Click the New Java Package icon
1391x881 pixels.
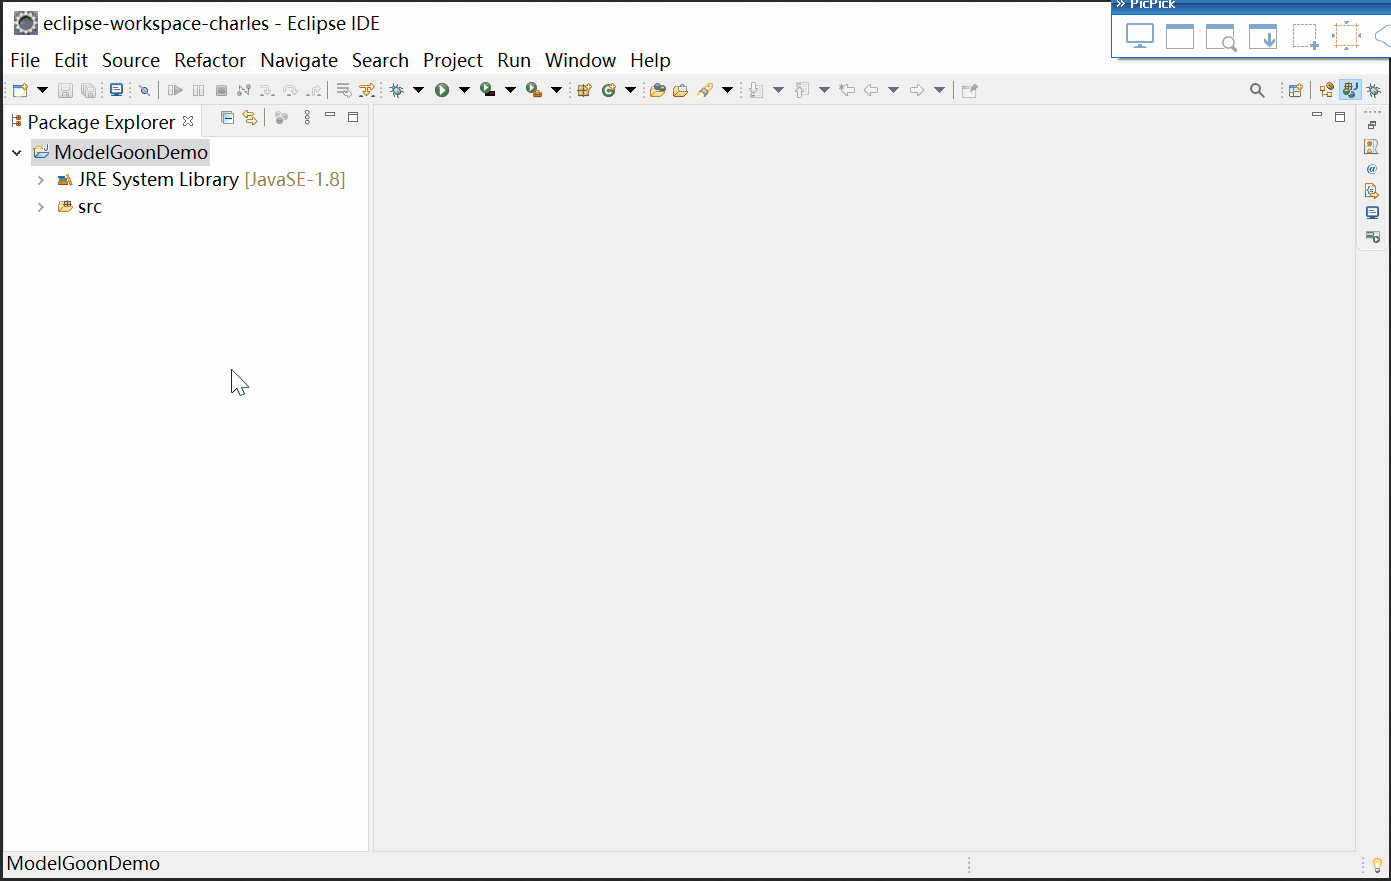click(x=585, y=90)
